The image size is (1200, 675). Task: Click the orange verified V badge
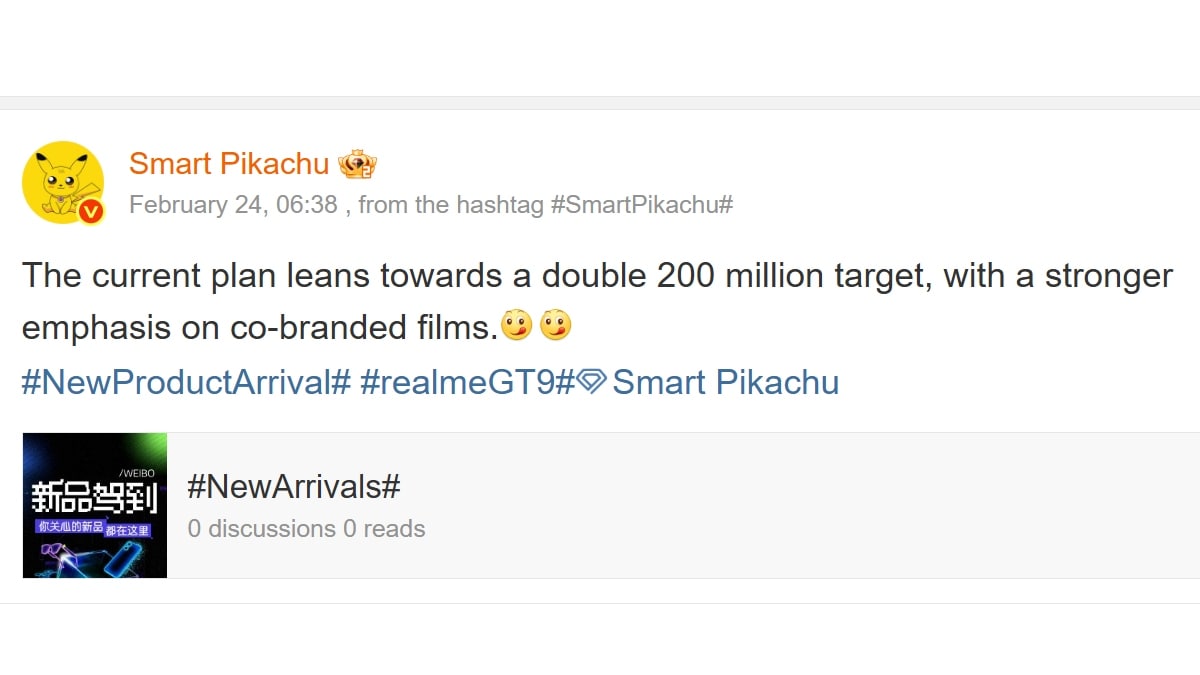tap(91, 211)
